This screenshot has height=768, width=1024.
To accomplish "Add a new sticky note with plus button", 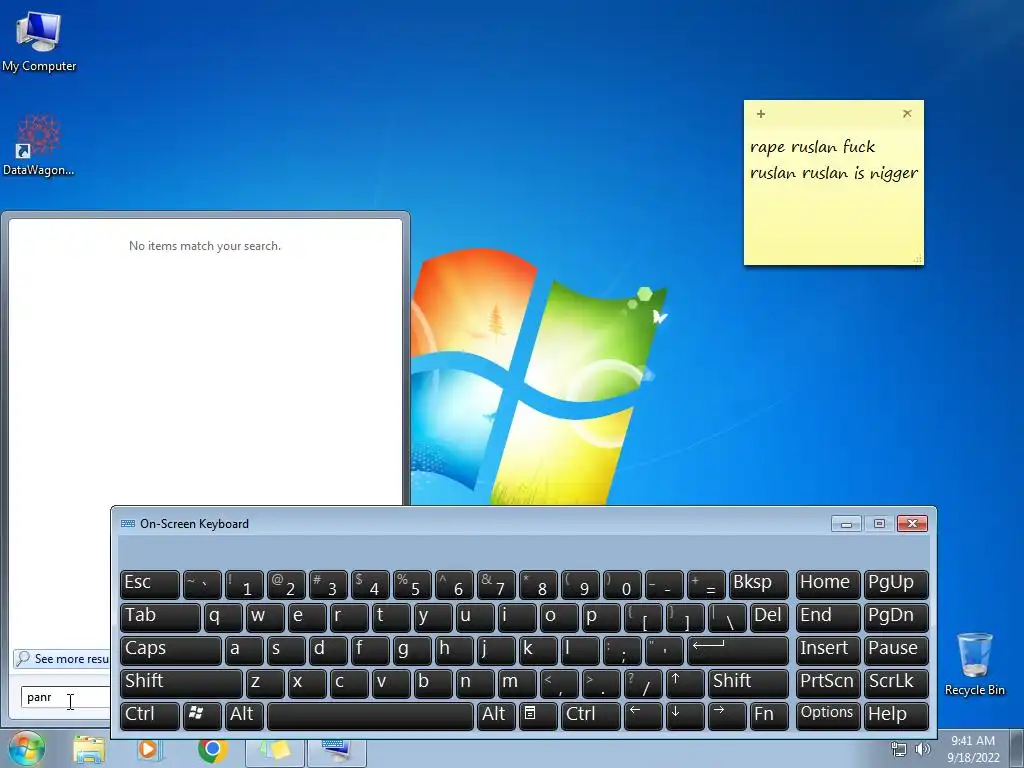I will point(761,114).
